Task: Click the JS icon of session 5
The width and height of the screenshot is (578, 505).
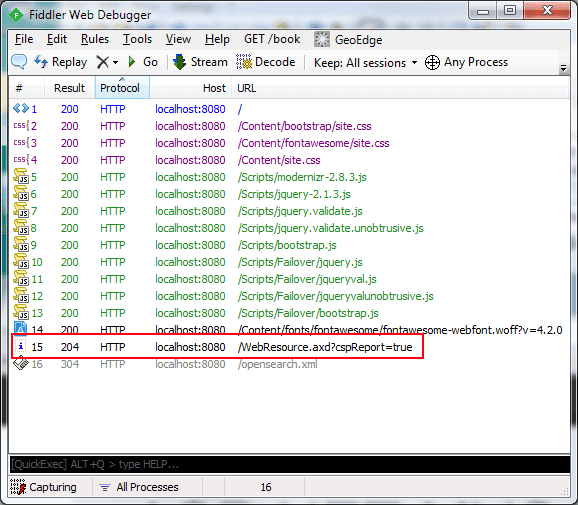Action: [21, 176]
